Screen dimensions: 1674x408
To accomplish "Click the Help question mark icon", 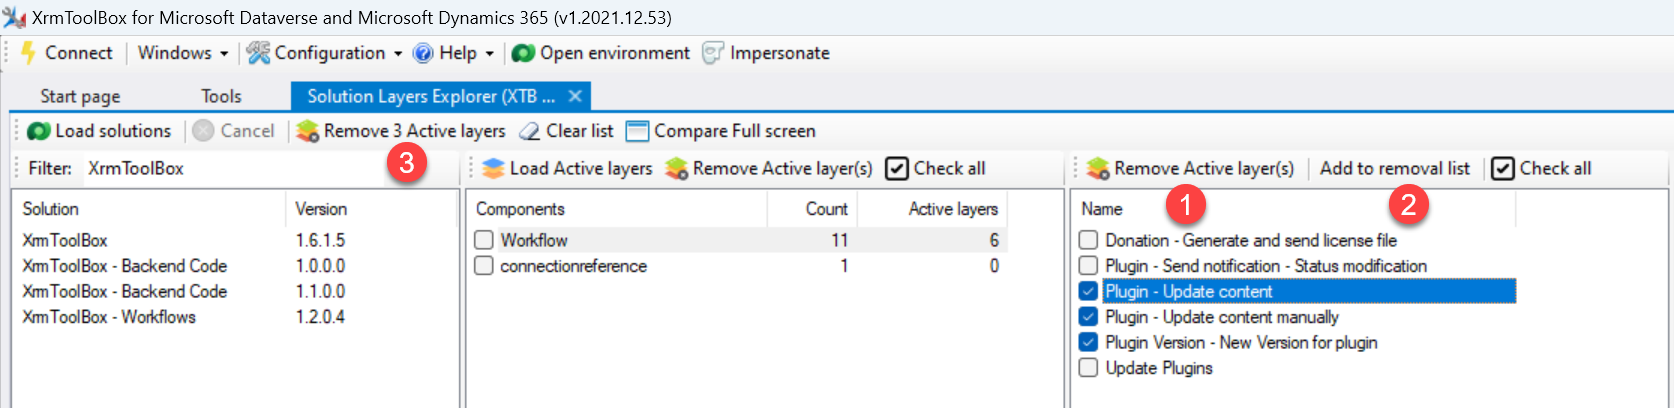I will click(x=424, y=53).
